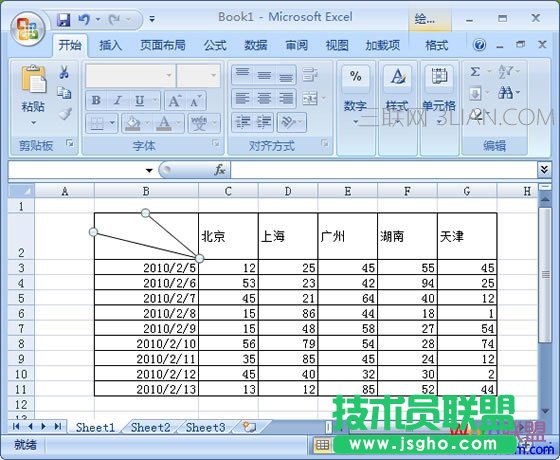Toggle Bold formatting

[96, 100]
